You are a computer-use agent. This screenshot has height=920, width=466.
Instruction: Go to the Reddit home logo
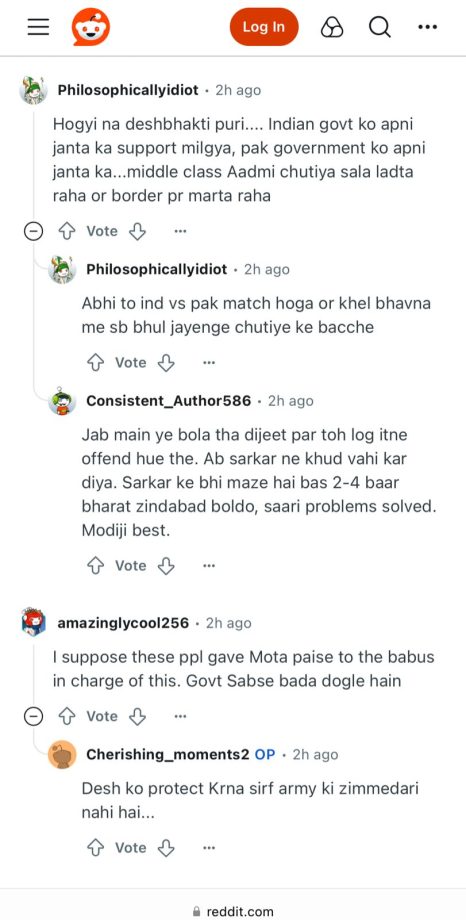(x=91, y=27)
